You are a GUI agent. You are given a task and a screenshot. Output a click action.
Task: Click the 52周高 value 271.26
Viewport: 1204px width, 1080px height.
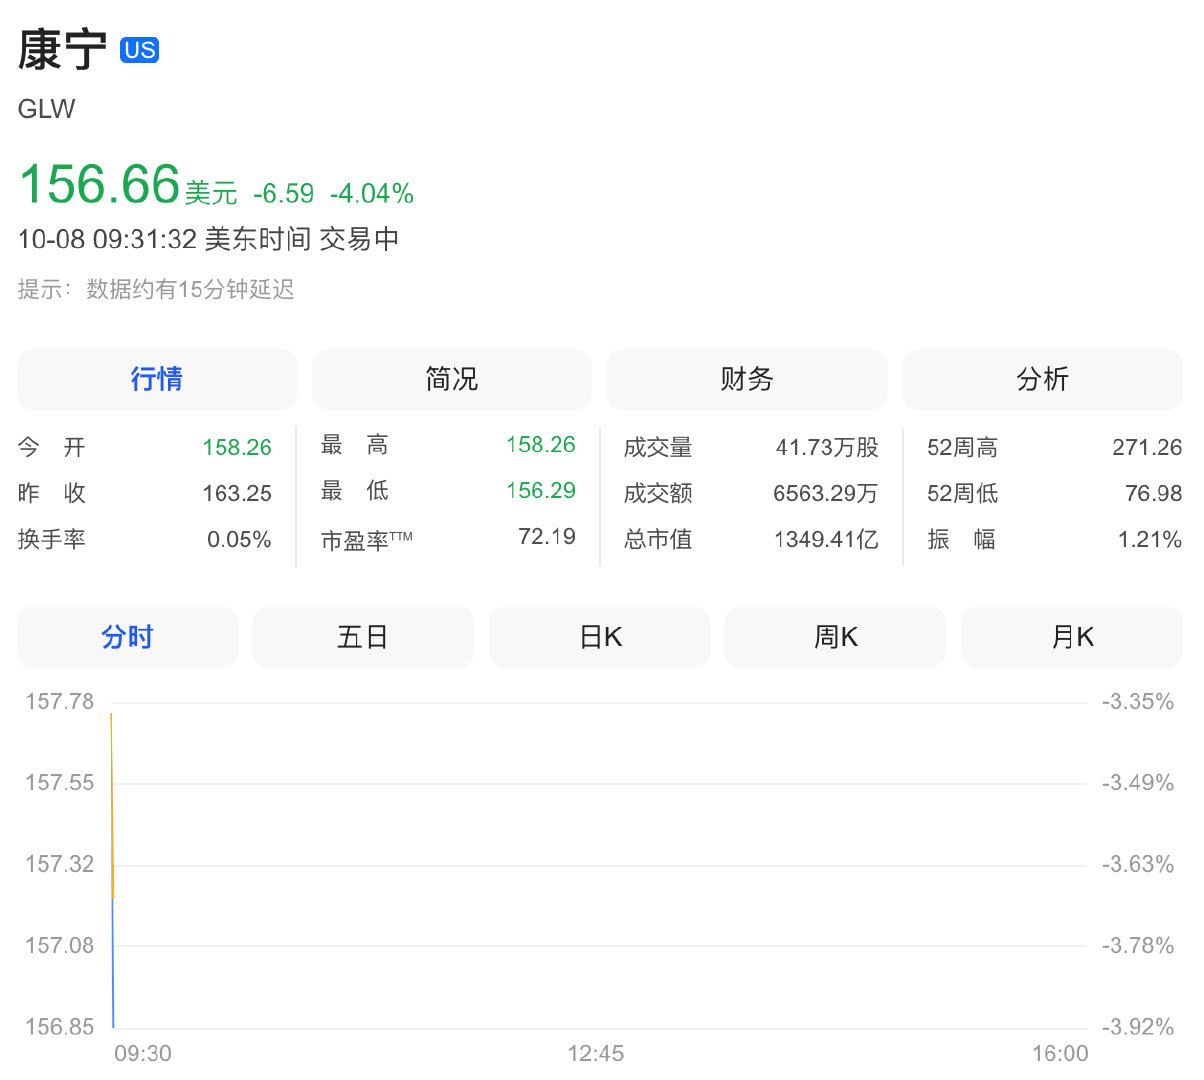click(x=1147, y=447)
